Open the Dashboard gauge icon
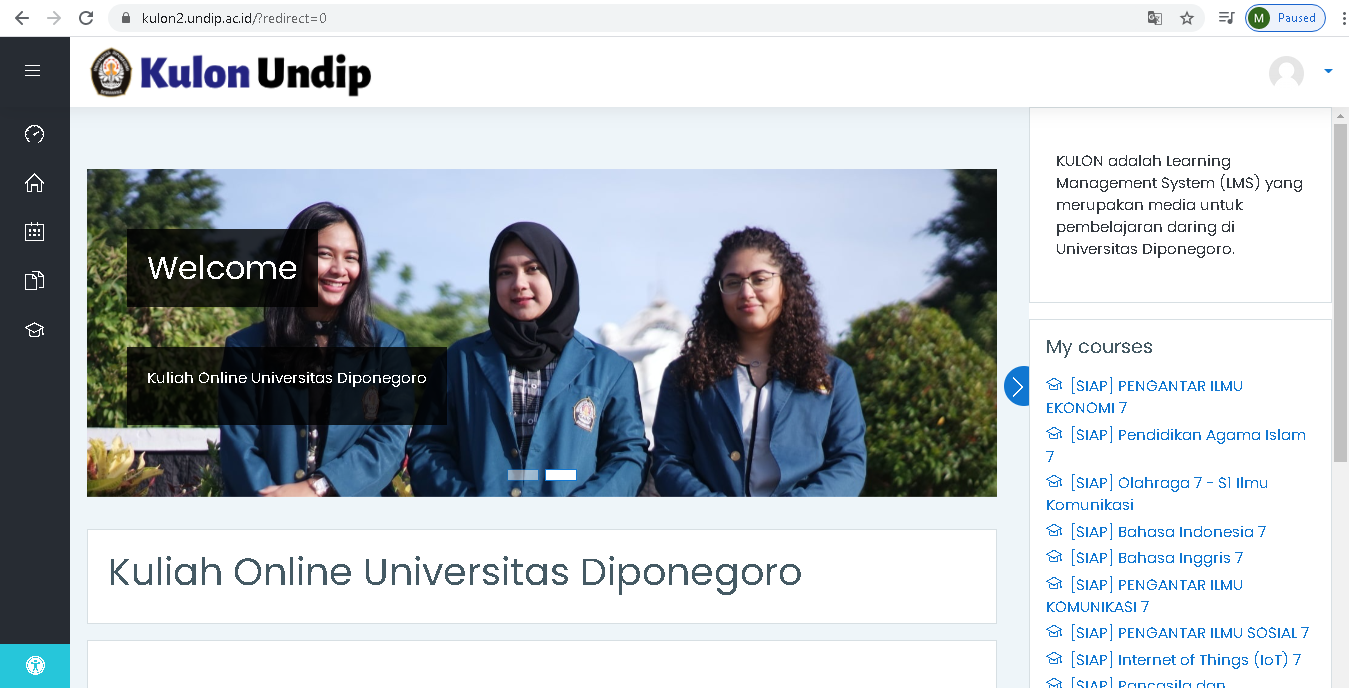 point(34,134)
